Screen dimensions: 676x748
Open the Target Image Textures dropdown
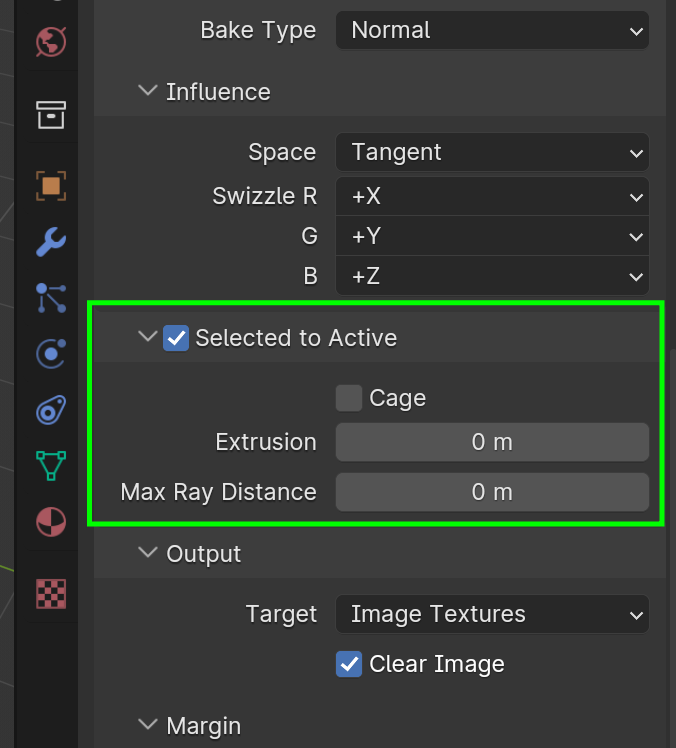tap(492, 614)
